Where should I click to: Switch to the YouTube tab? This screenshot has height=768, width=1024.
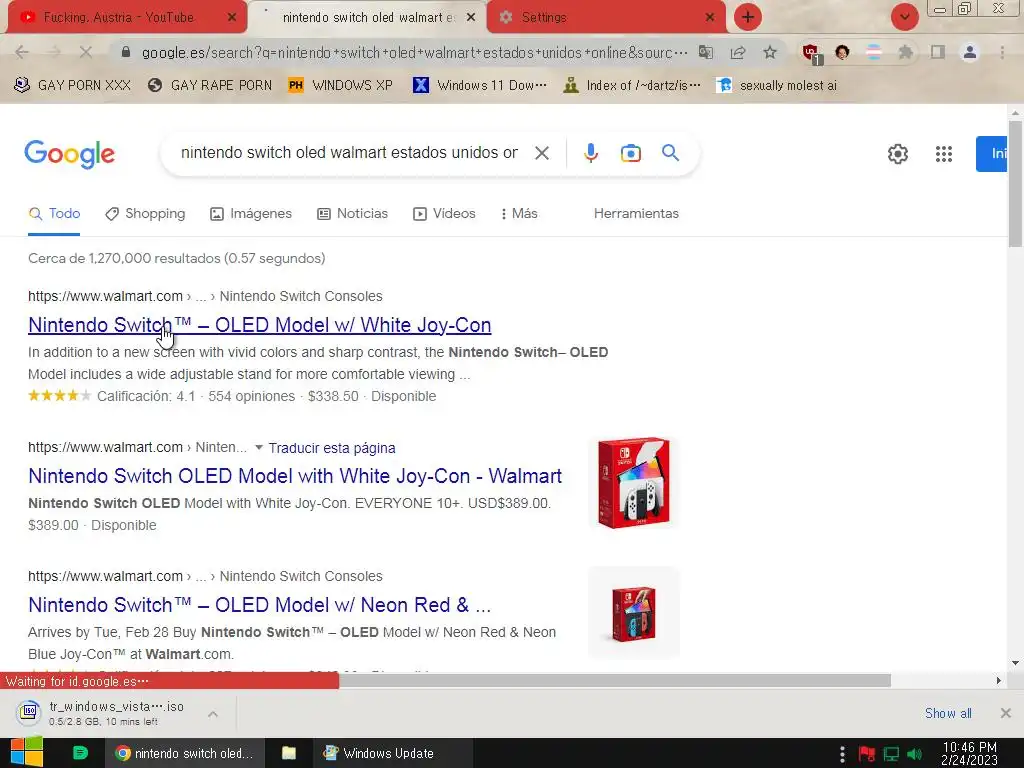click(x=118, y=18)
